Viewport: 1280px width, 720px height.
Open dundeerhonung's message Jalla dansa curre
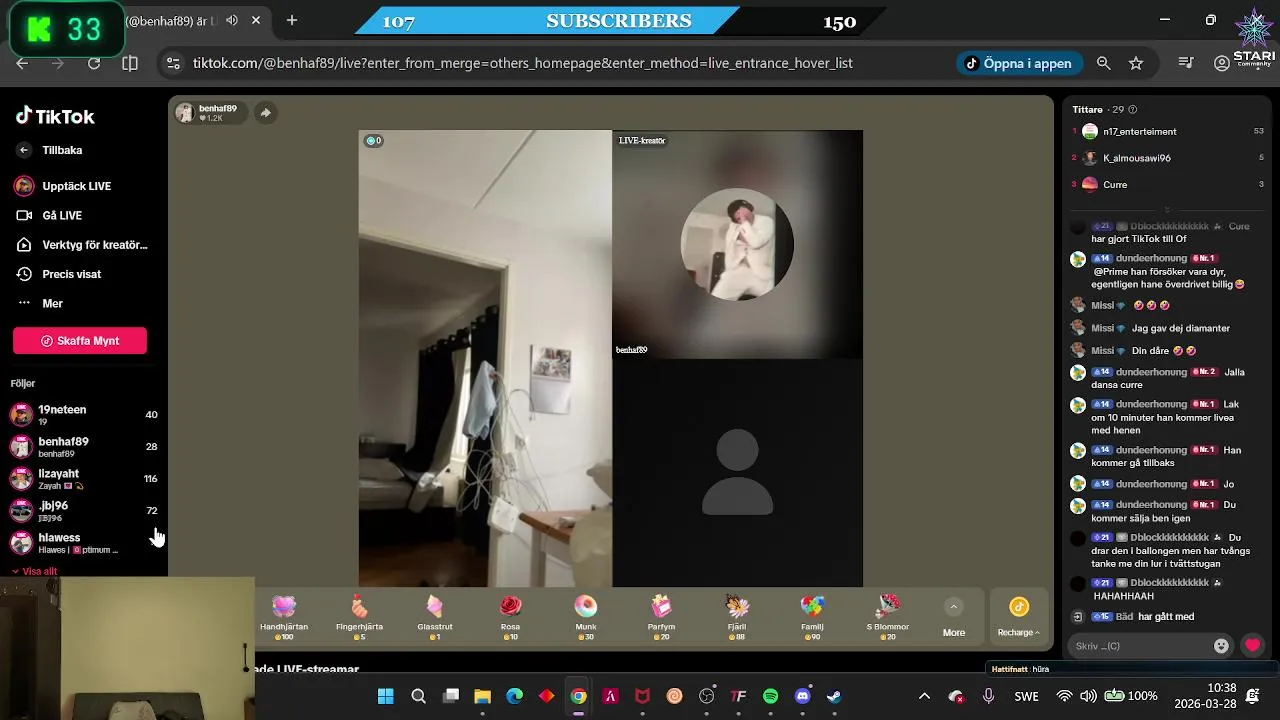tap(1160, 378)
